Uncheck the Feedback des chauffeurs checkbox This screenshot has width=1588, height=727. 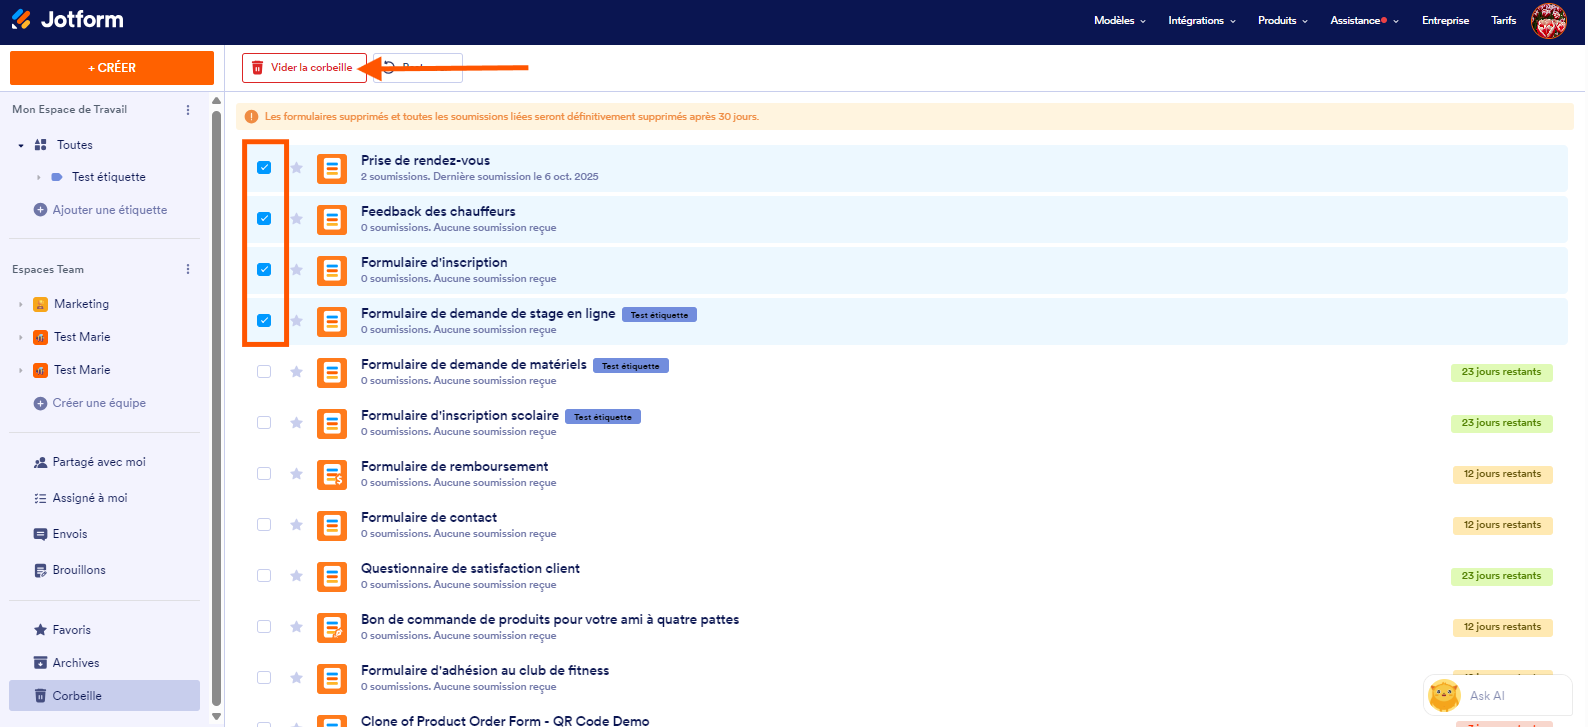(x=264, y=219)
